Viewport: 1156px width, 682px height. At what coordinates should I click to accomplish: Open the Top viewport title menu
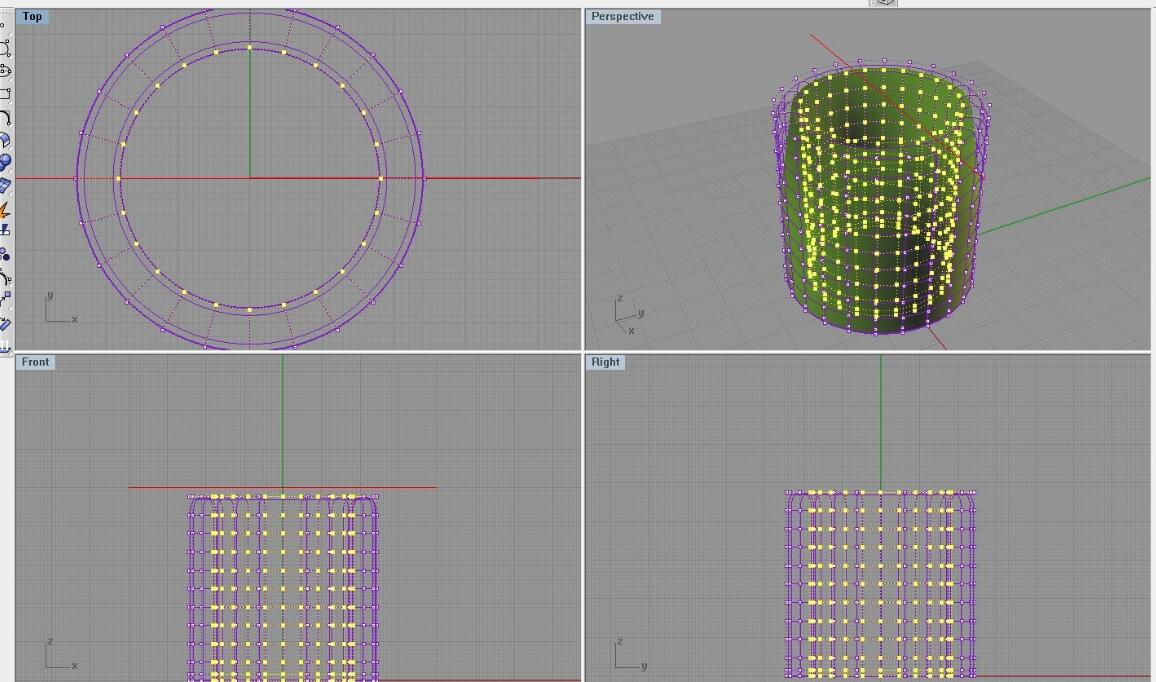click(32, 16)
